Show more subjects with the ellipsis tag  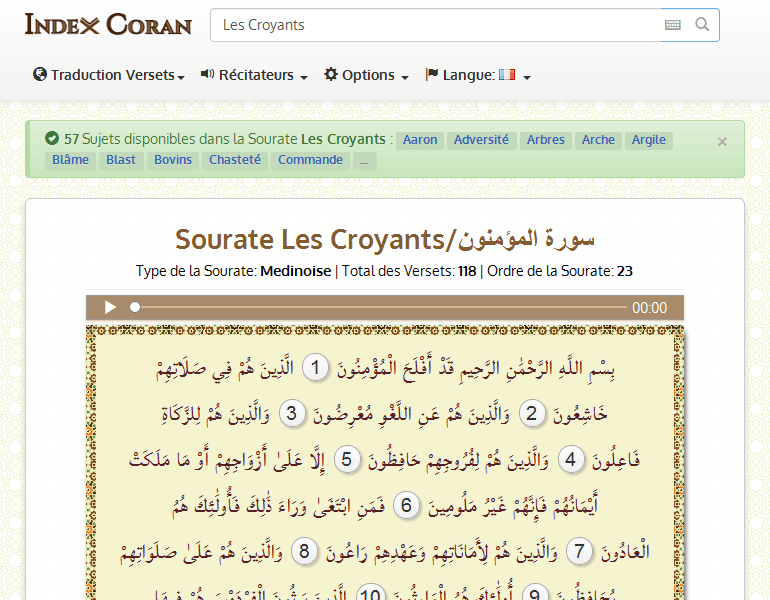coord(364,160)
